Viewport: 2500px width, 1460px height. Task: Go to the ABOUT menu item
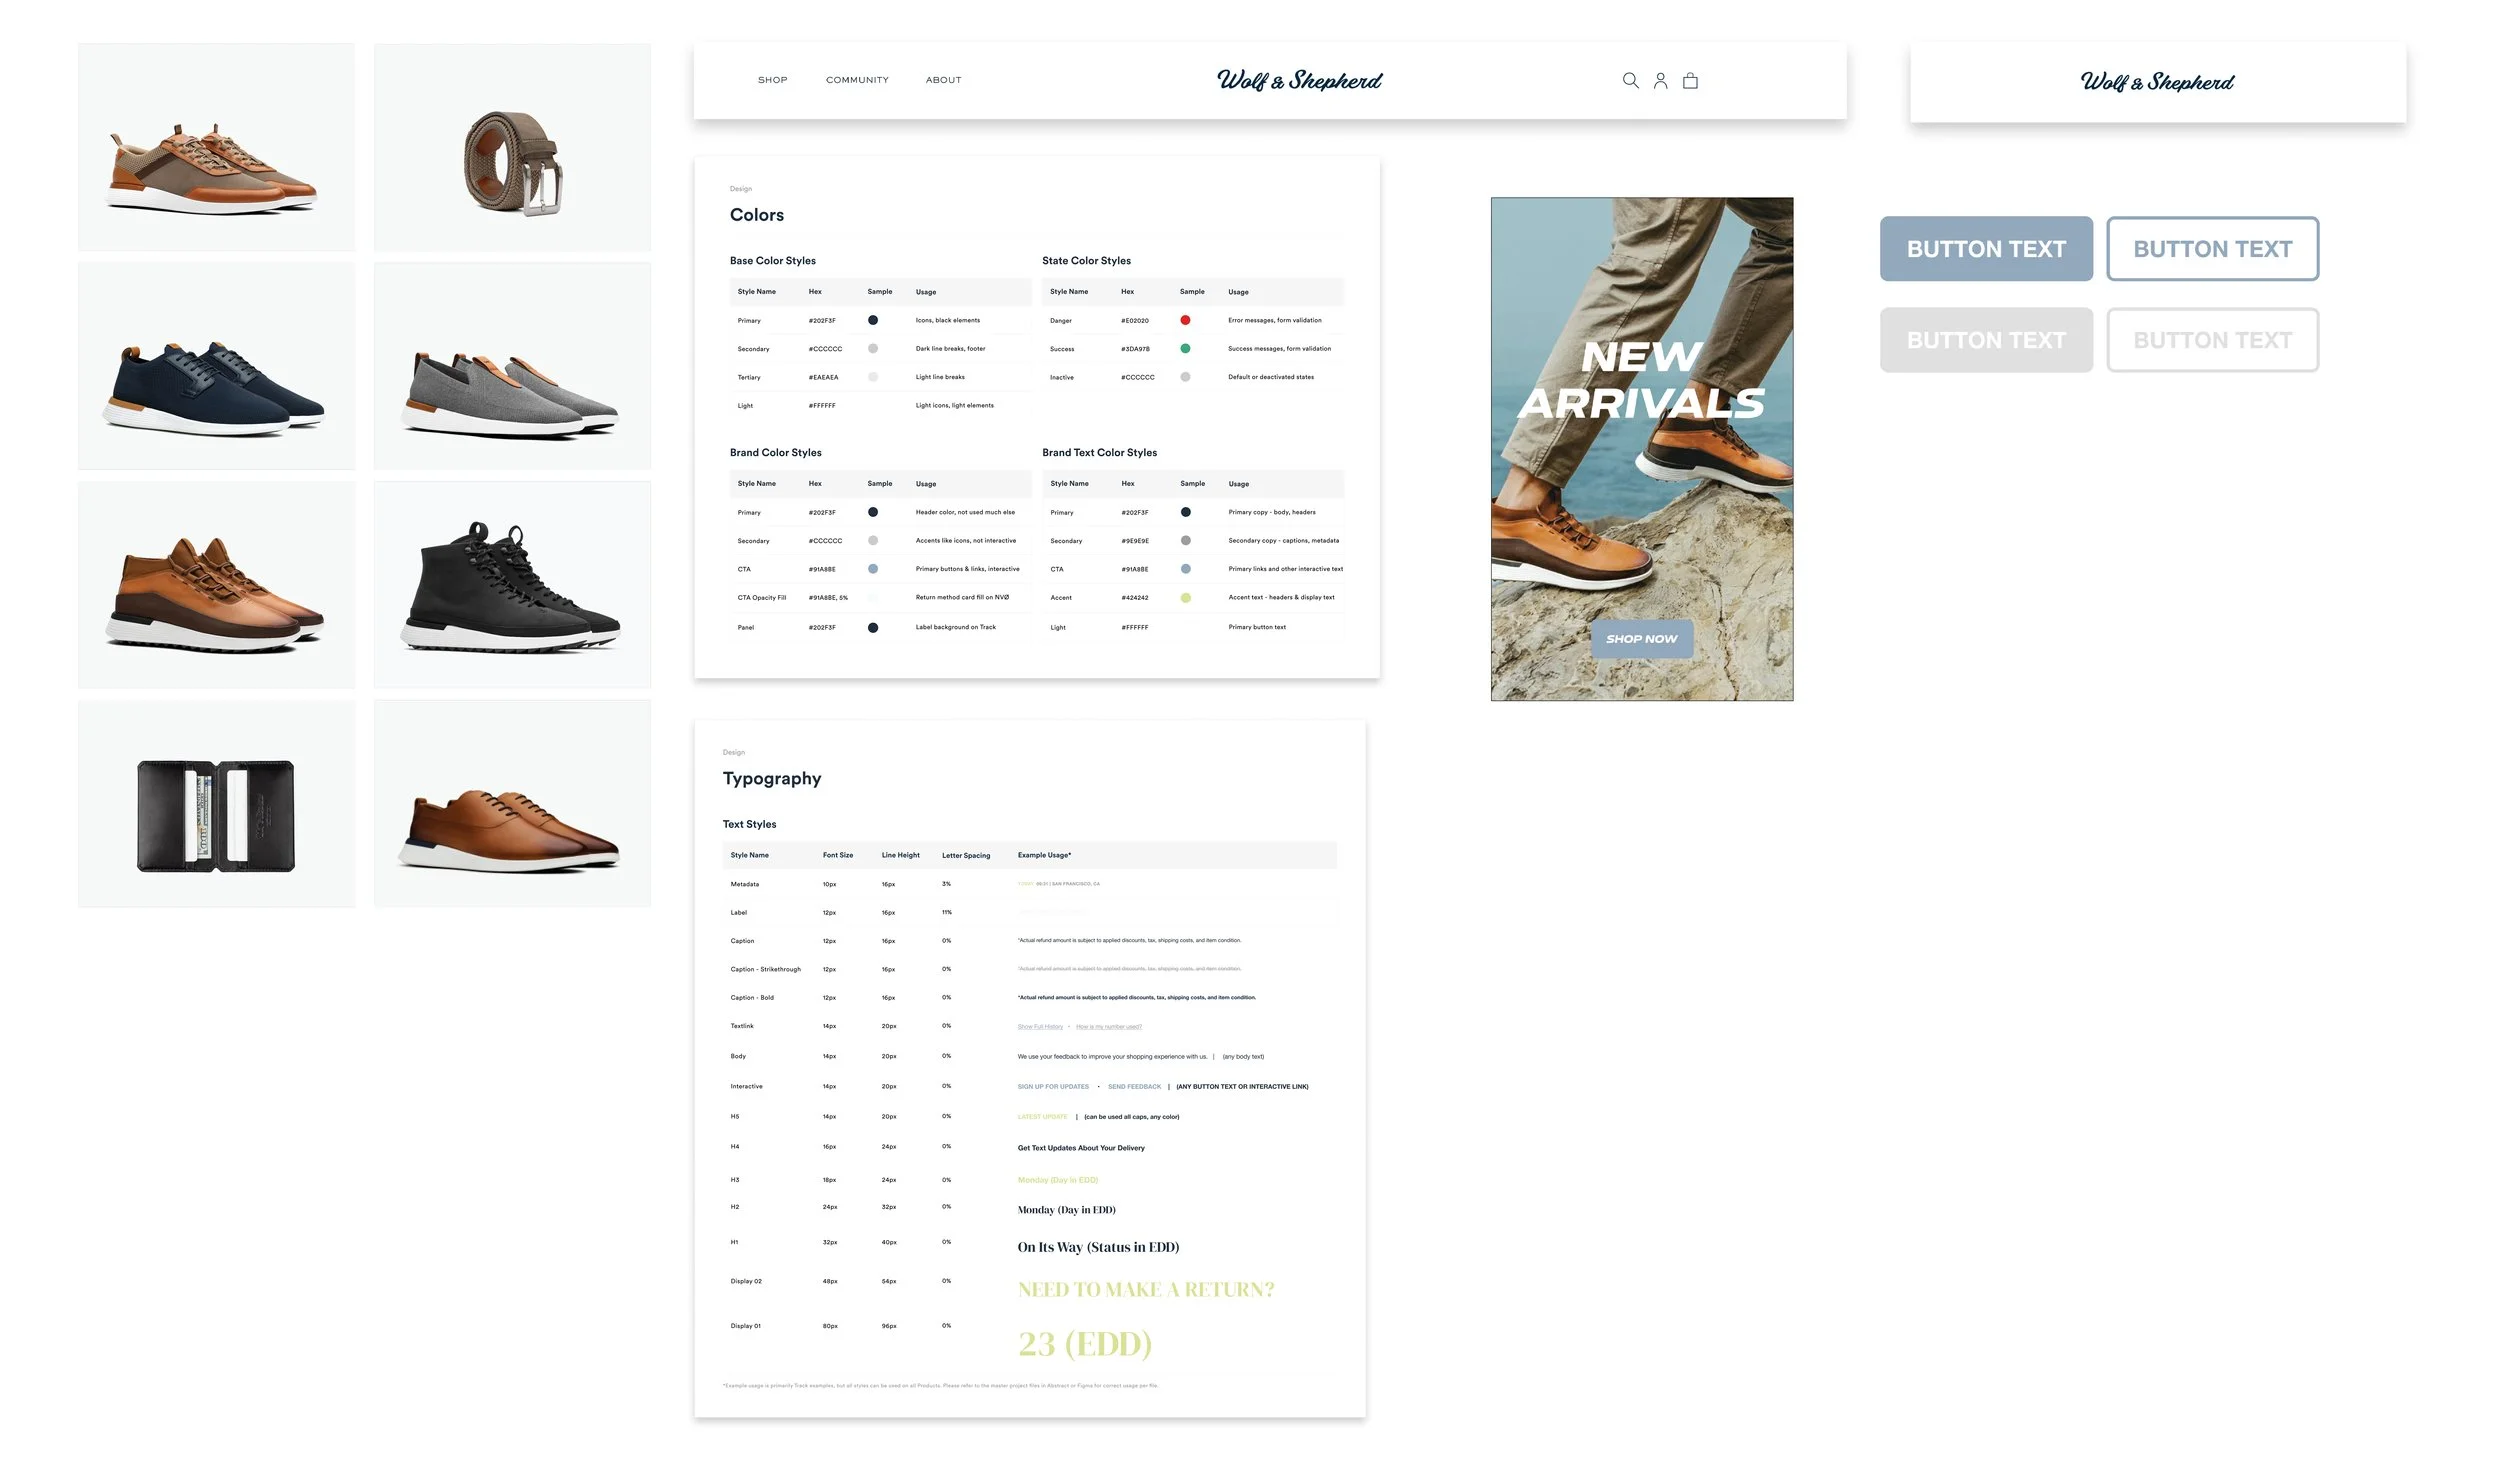click(943, 80)
